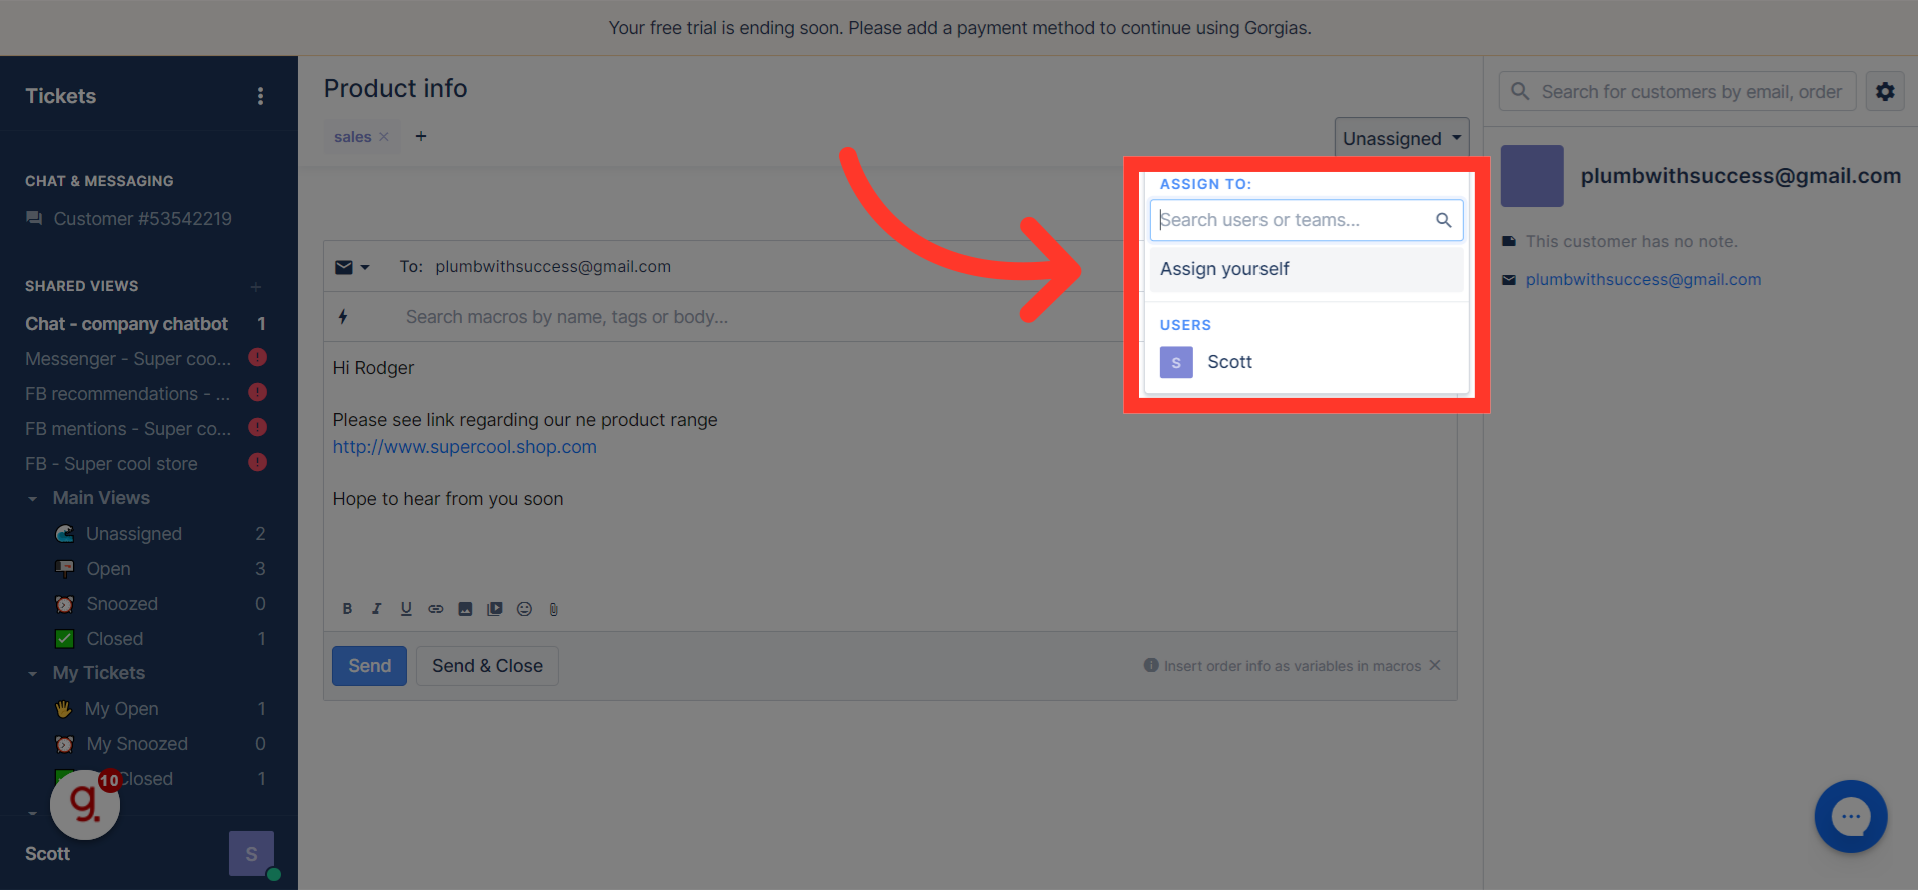
Task: Open the Unassigned assignee dropdown
Action: pos(1402,138)
